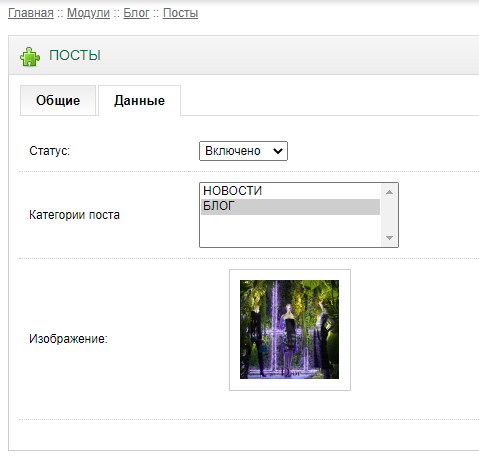Screen dimensions: 479x466
Task: Click the post image thumbnail
Action: [x=289, y=329]
